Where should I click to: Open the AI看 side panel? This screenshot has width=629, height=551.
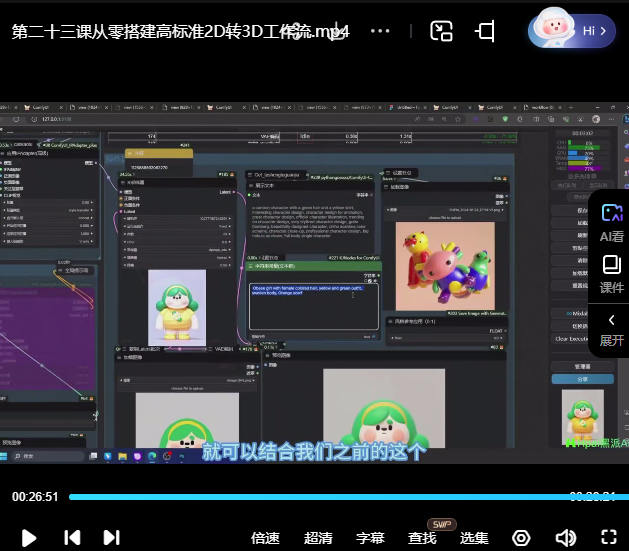[x=611, y=221]
